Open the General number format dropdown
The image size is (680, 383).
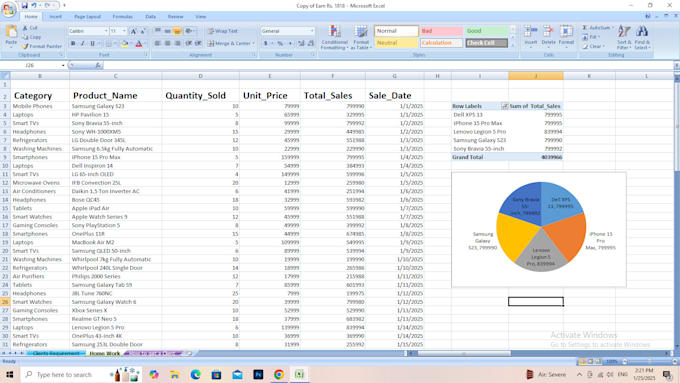(x=311, y=31)
